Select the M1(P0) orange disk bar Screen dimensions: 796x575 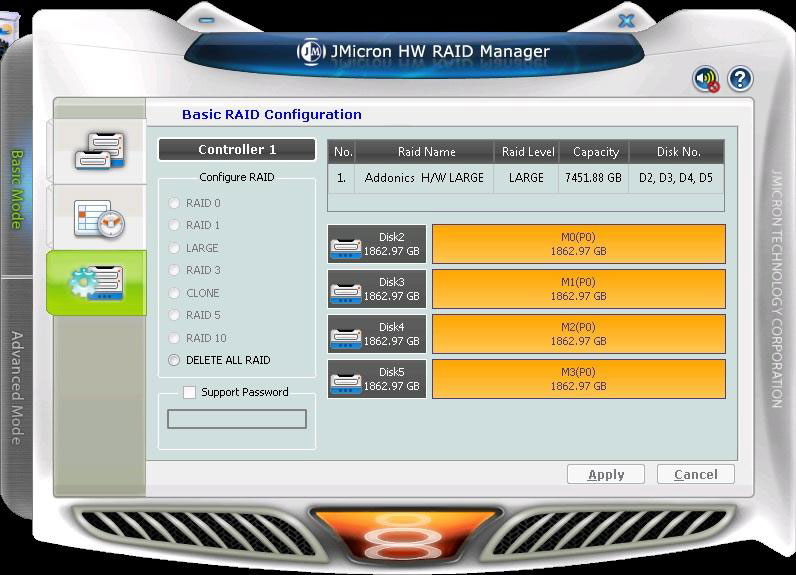point(579,289)
